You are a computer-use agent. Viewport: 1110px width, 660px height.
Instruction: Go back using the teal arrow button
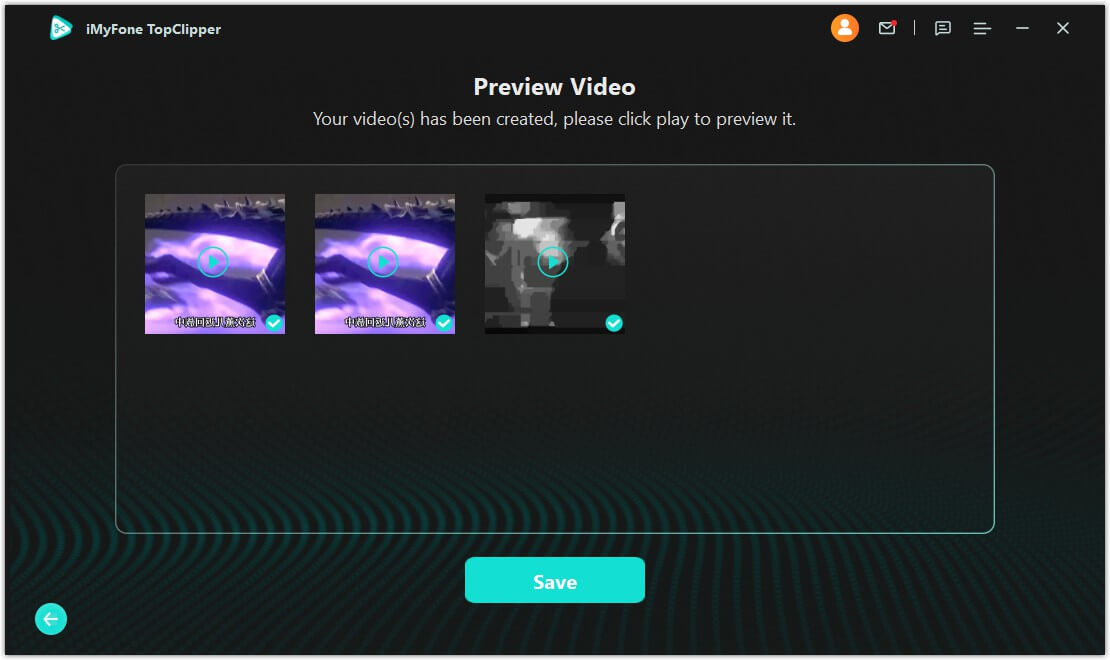(51, 619)
